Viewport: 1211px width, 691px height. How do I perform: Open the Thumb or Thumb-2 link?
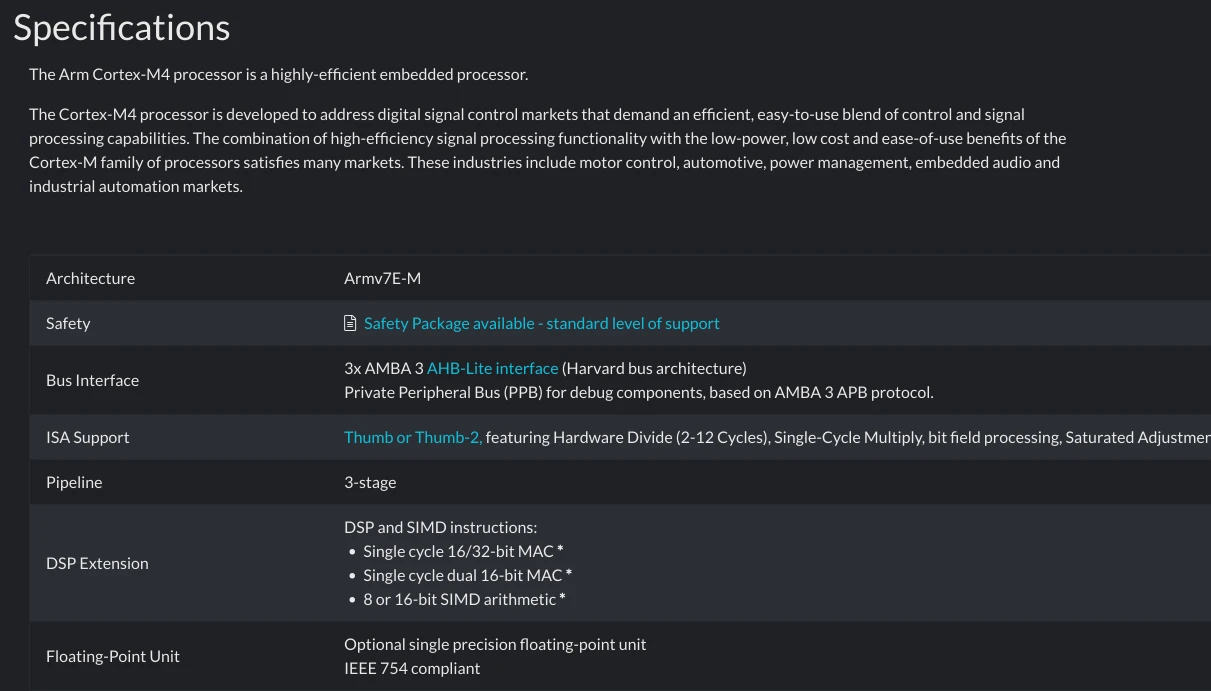coord(412,437)
